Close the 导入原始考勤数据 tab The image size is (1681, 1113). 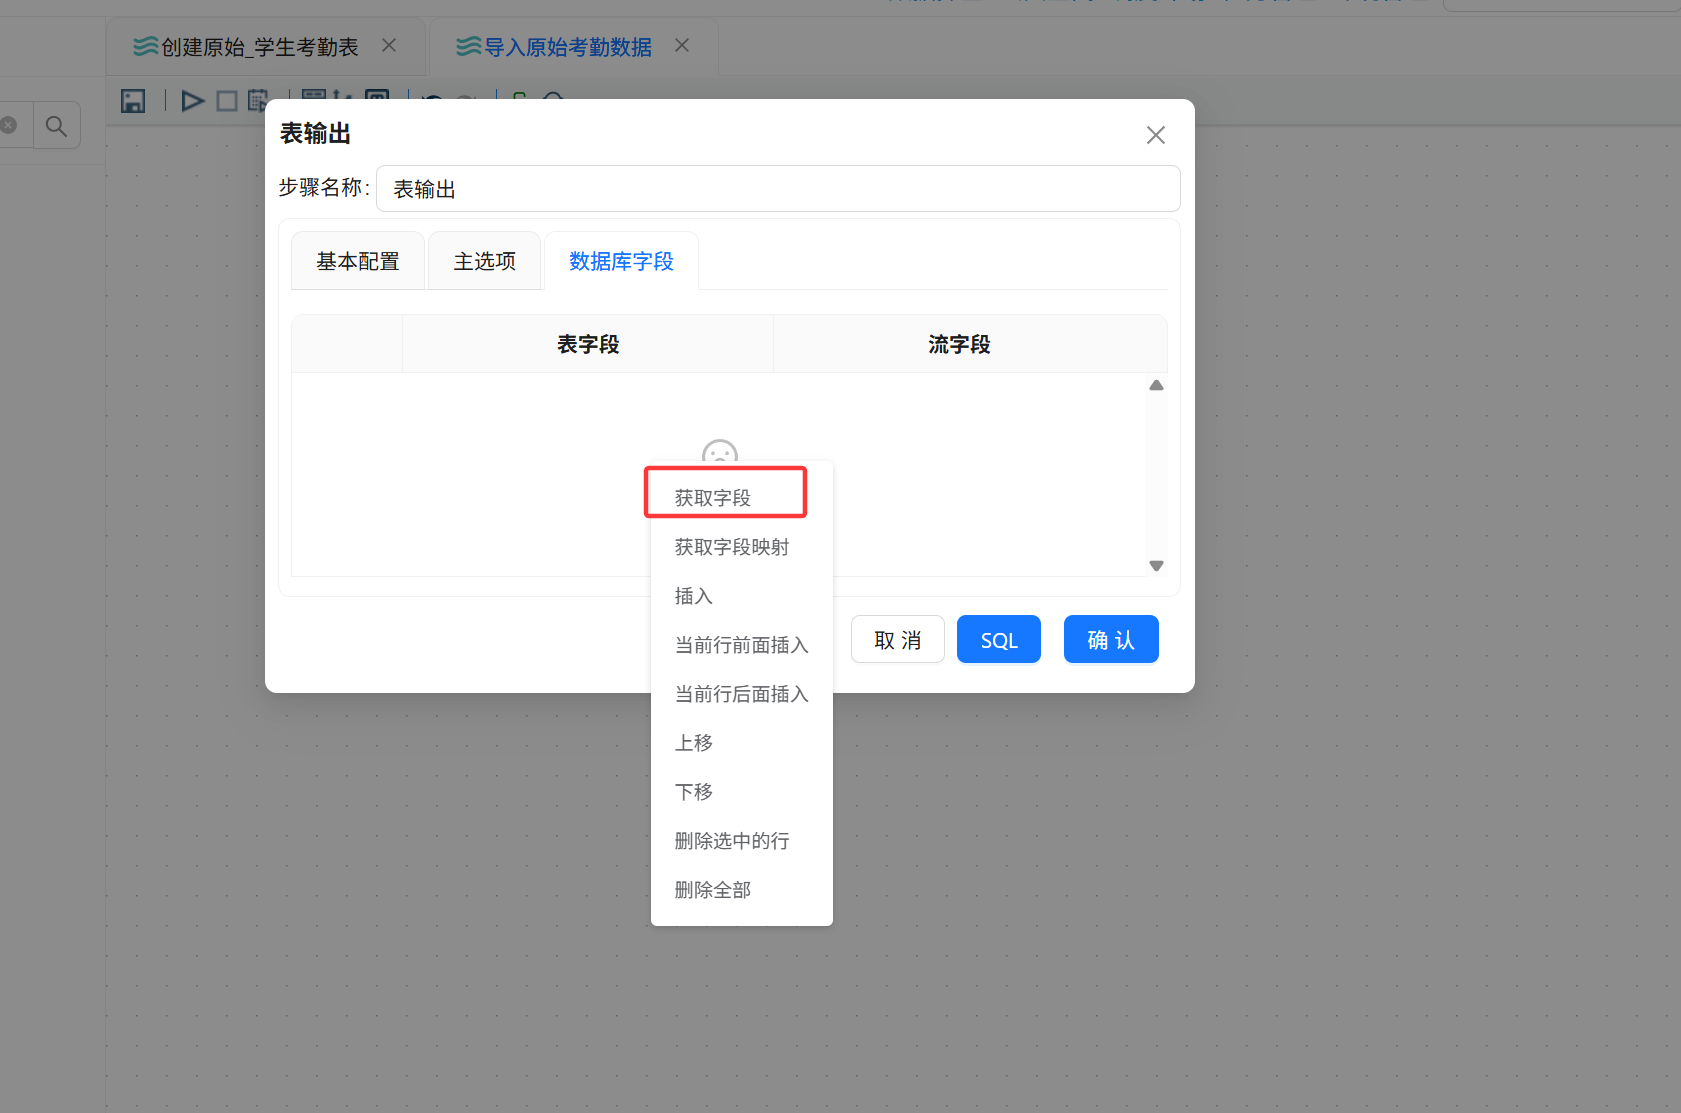tap(682, 45)
